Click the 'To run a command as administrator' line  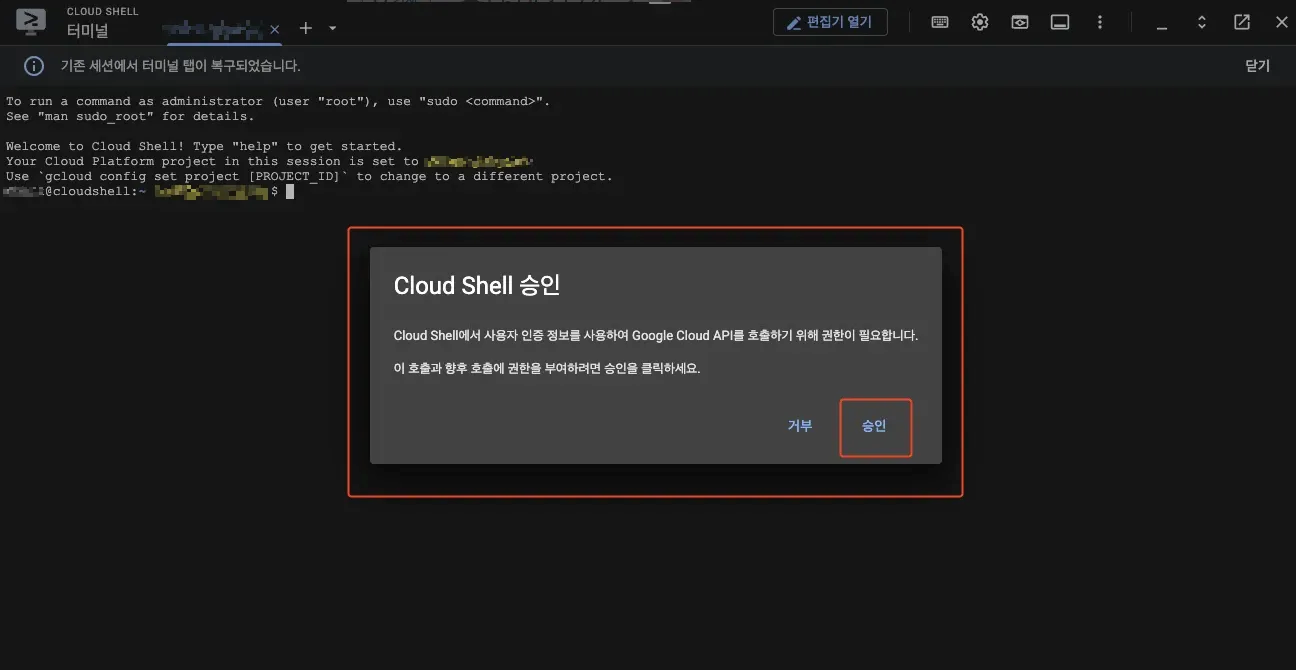point(278,101)
